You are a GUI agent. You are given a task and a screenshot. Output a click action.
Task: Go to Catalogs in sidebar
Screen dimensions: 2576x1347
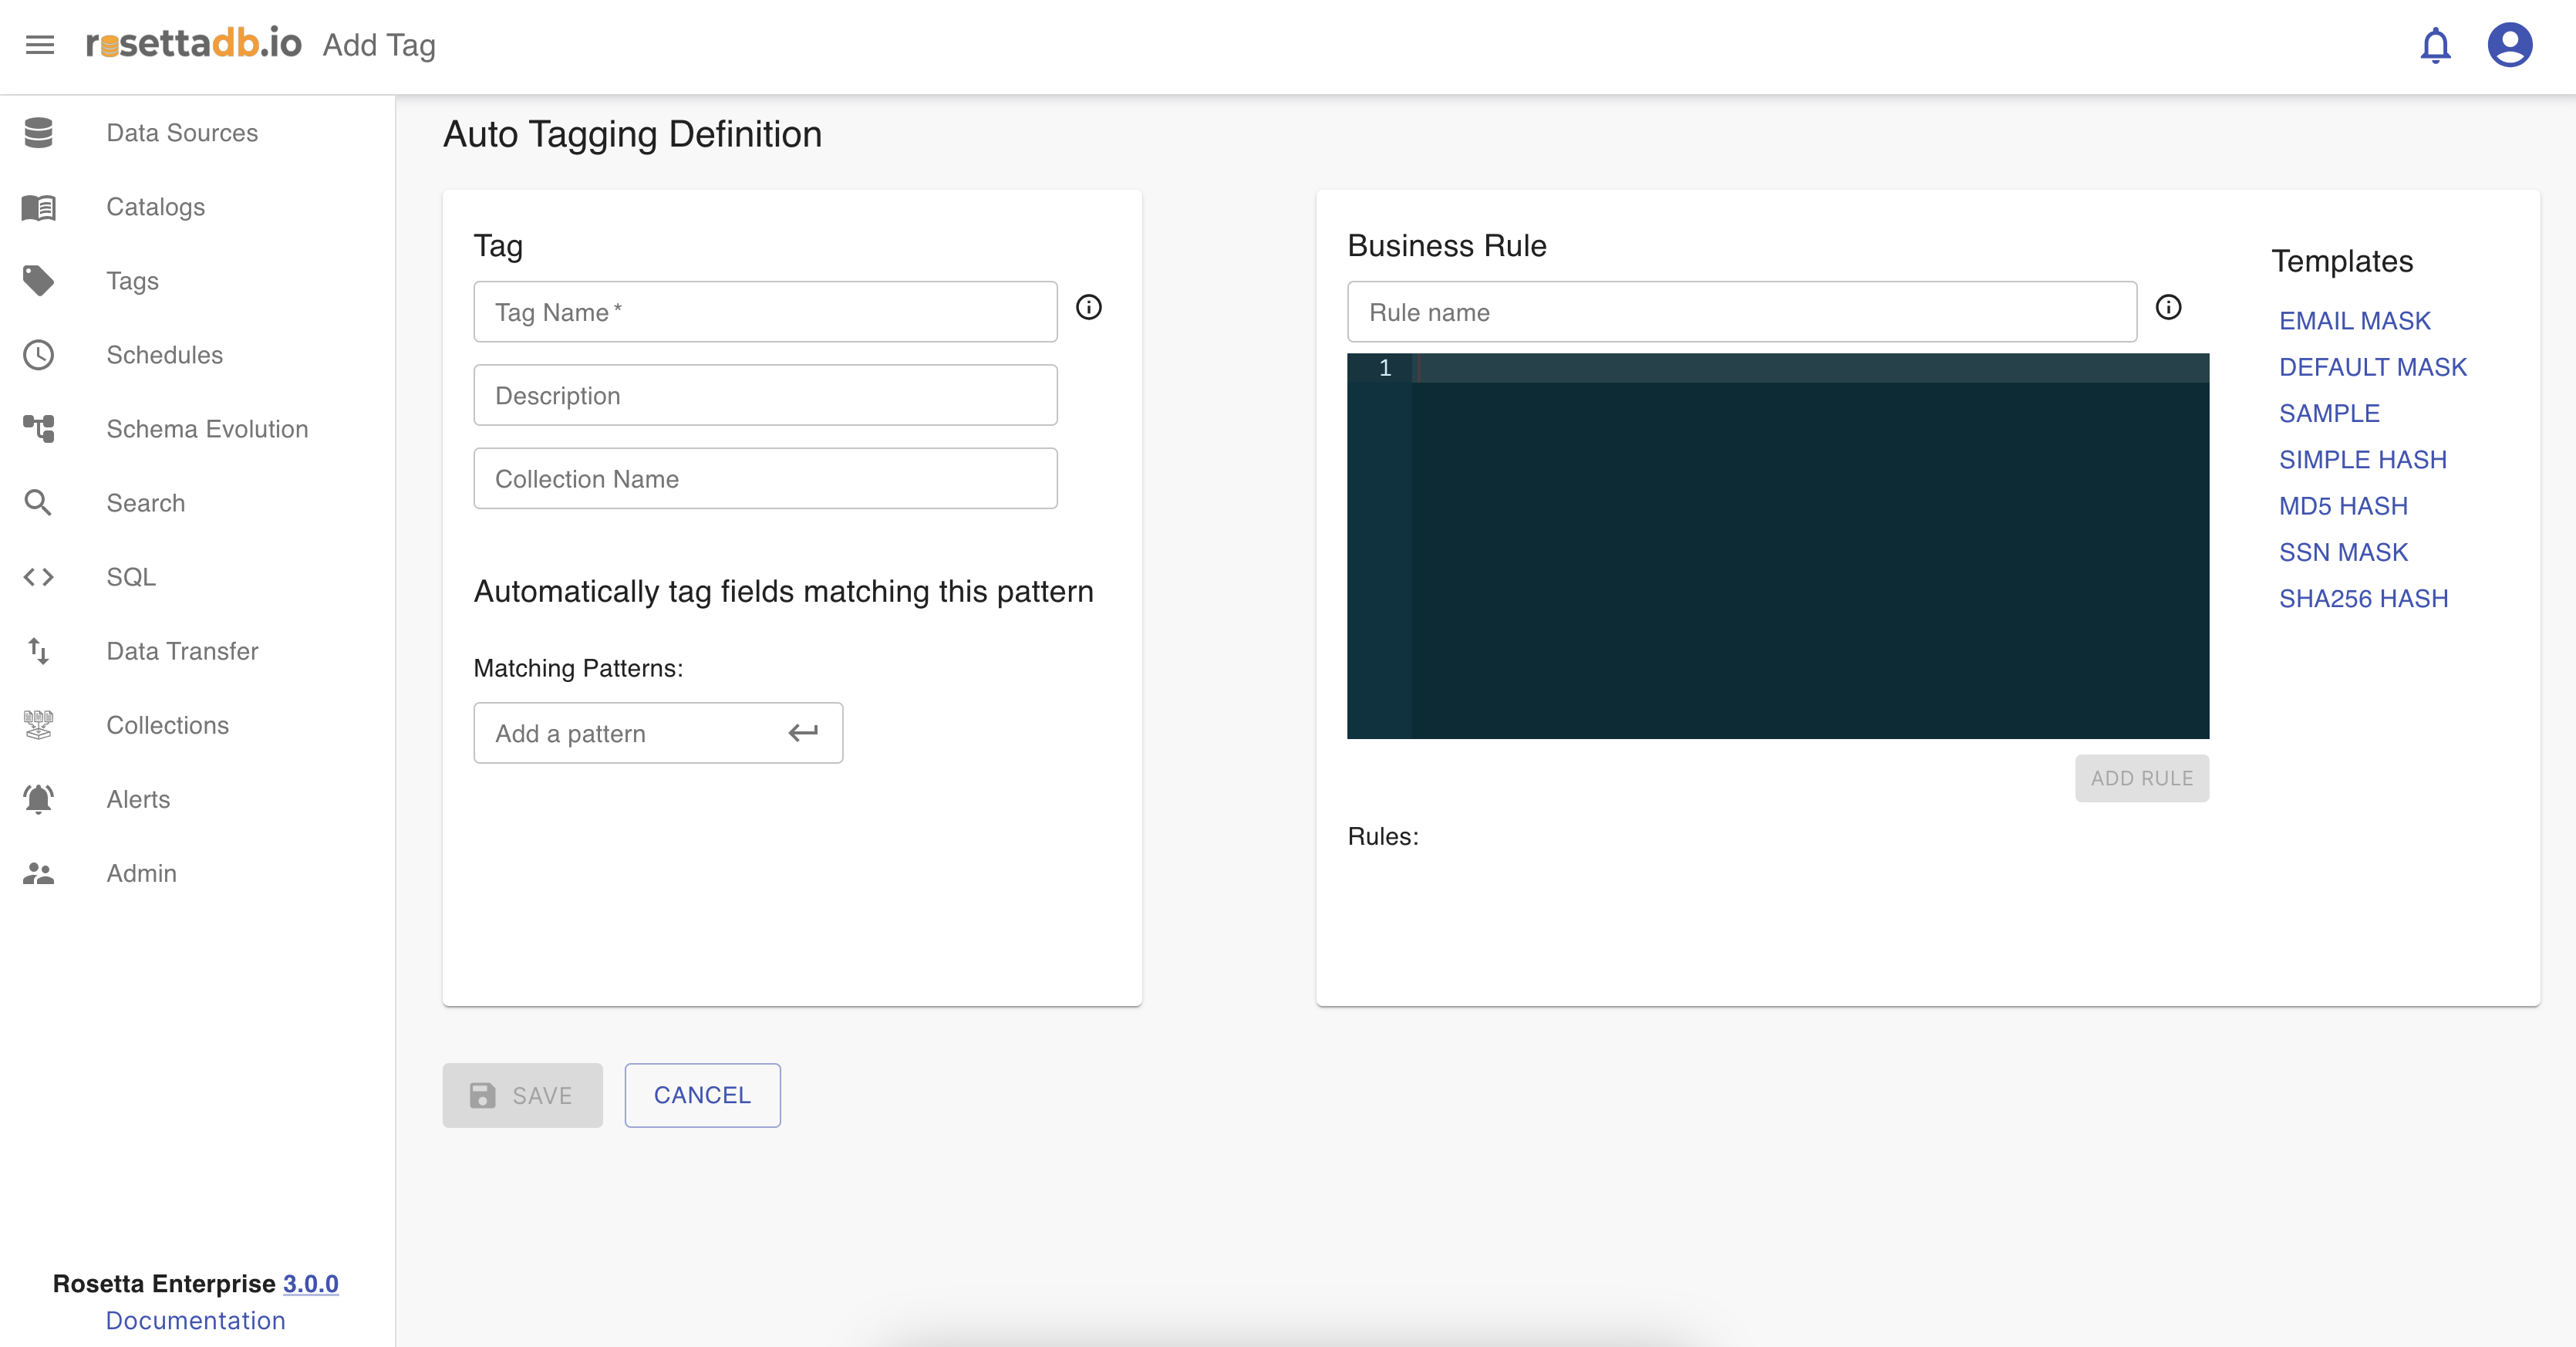155,207
